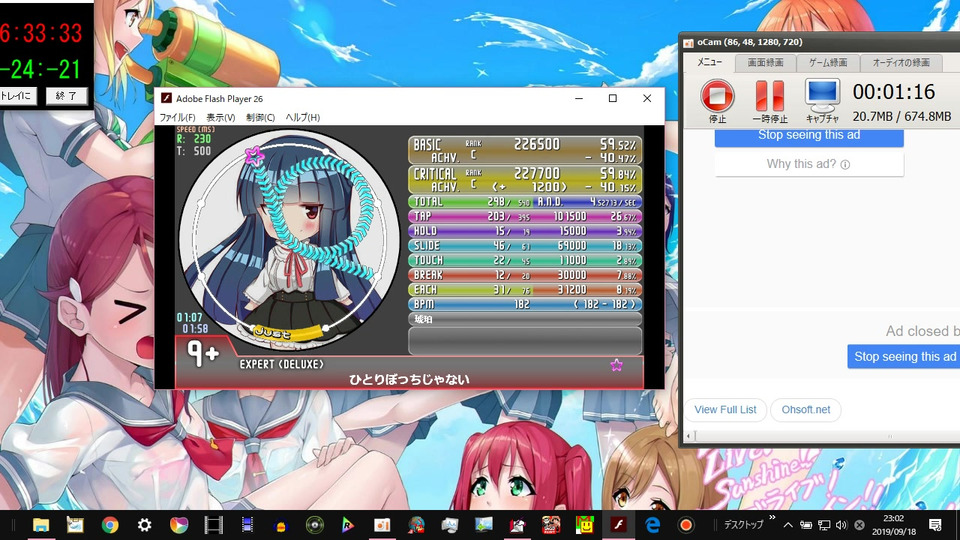Click the pink star on the song title bar
Screen dimensions: 960x540
[617, 366]
